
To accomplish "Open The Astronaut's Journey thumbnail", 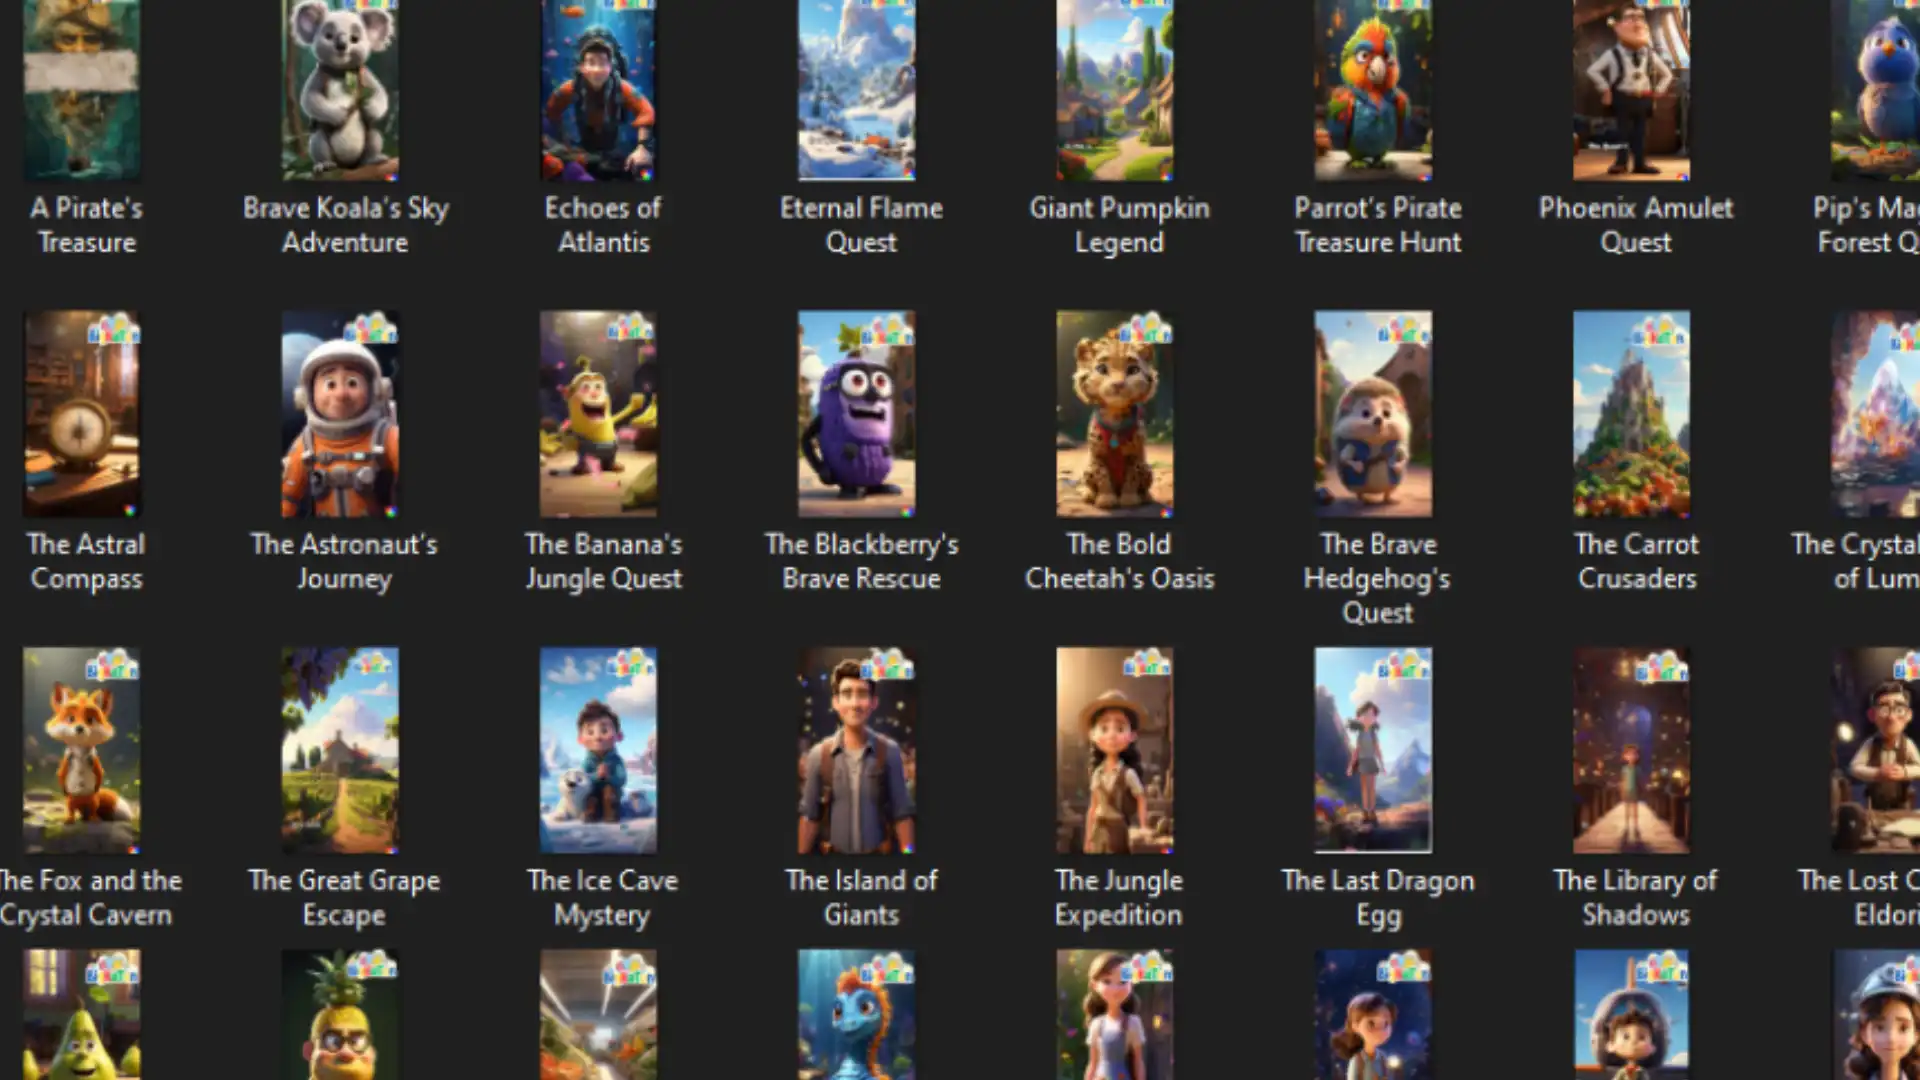I will pyautogui.click(x=340, y=414).
